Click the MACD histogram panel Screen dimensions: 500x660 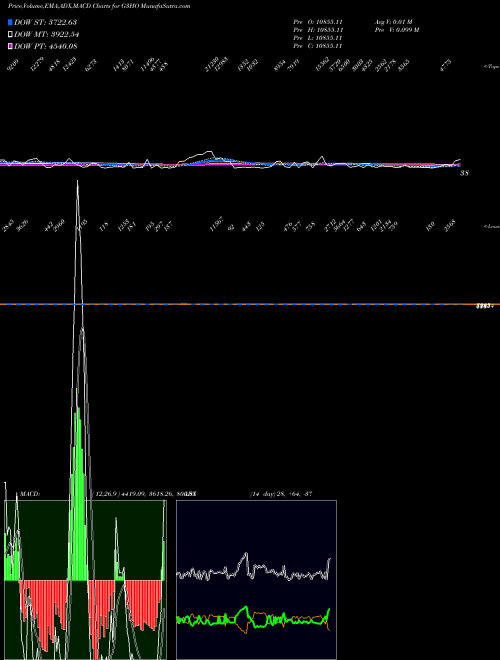[x=85, y=580]
